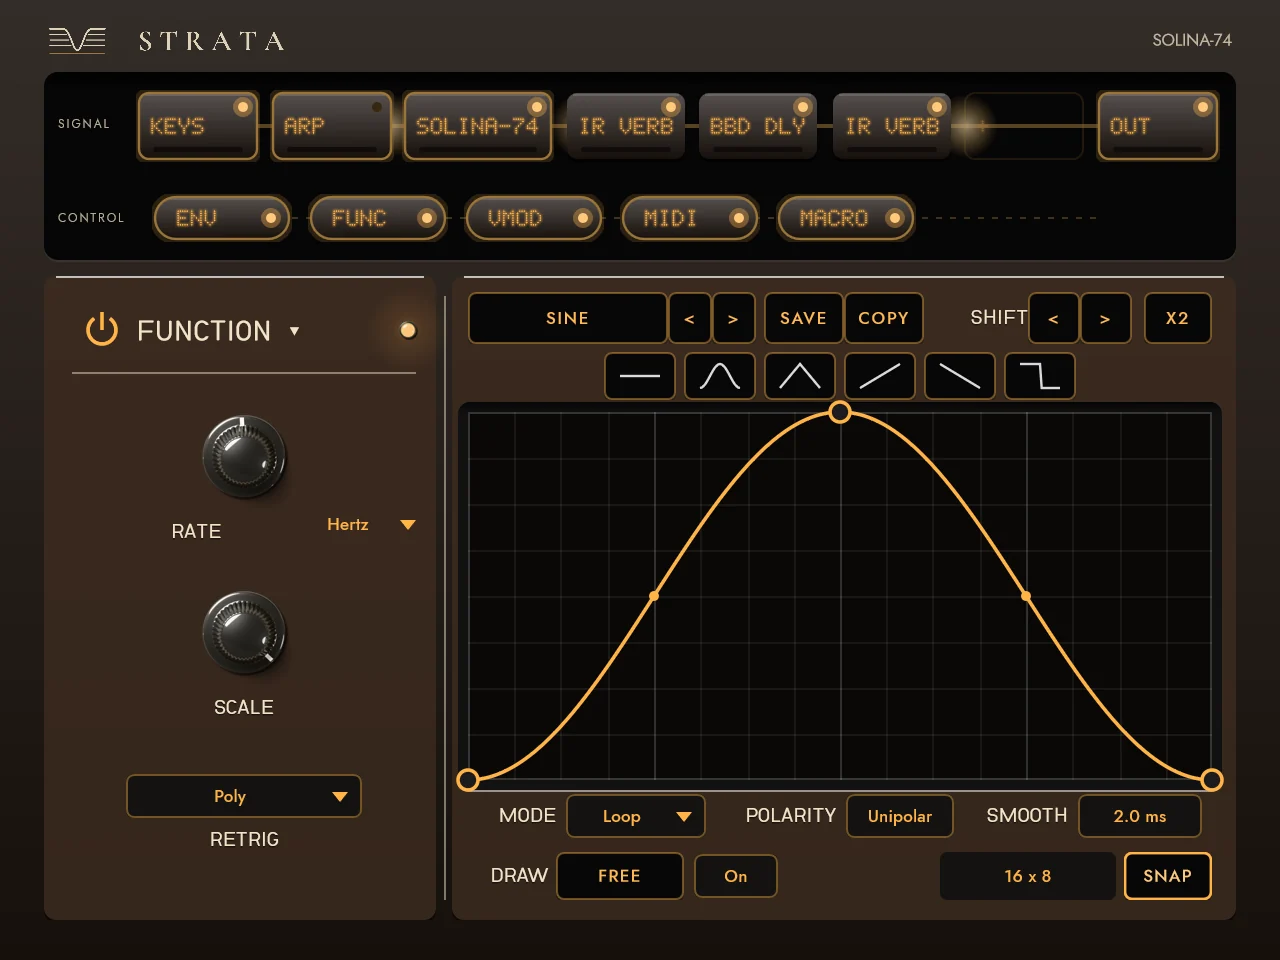Click the SCALE knob

244,632
